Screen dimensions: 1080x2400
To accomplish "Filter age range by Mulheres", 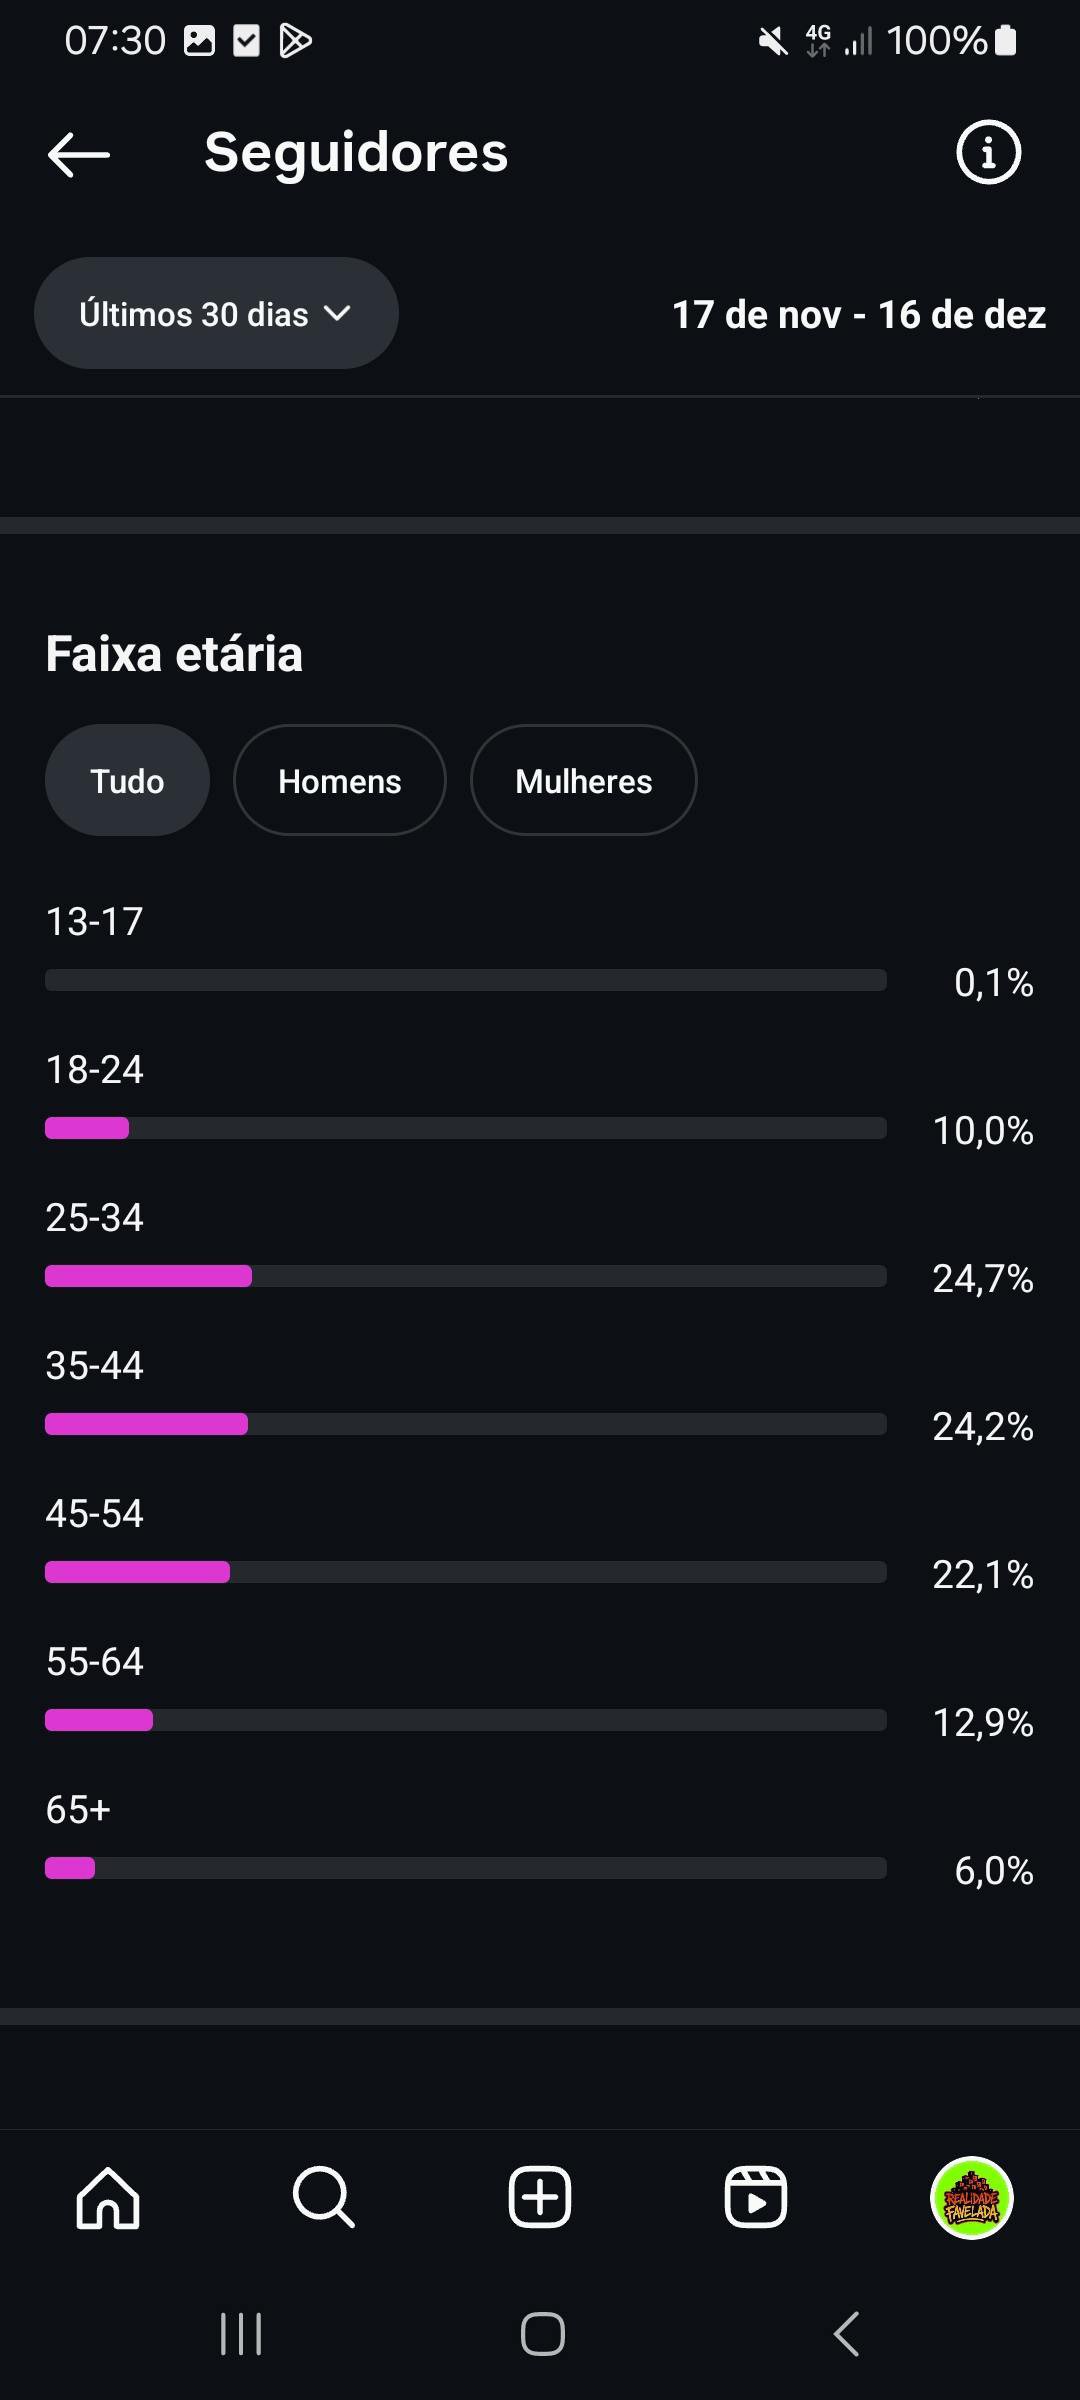I will coord(584,781).
